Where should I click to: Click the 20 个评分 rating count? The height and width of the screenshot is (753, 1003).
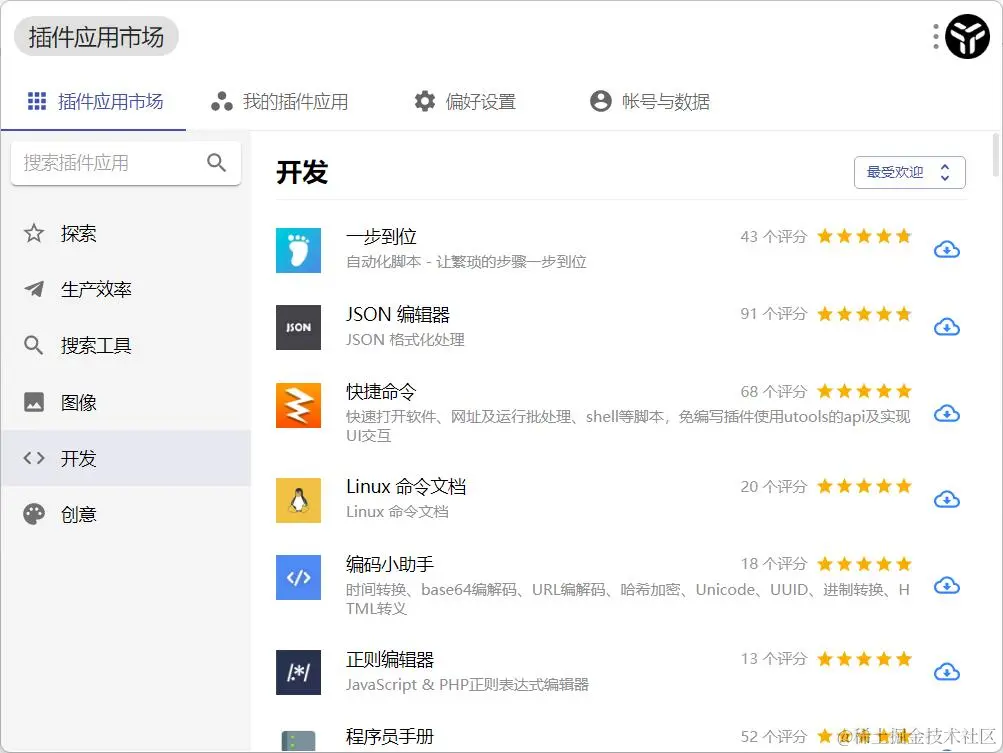pos(774,487)
